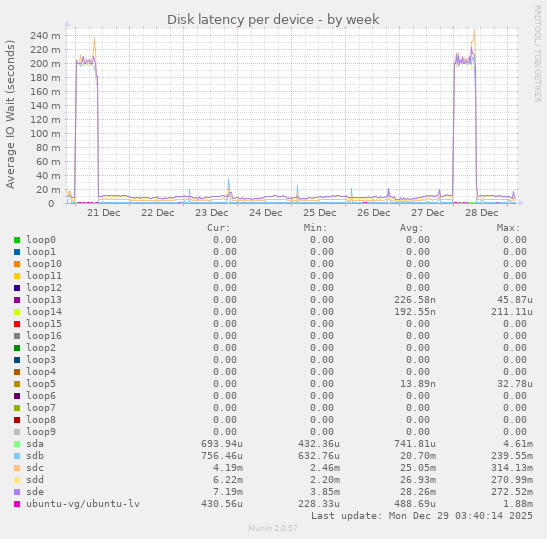Image resolution: width=547 pixels, height=539 pixels.
Task: Click ubuntu-lv min value '228.33u'
Action: (x=319, y=504)
